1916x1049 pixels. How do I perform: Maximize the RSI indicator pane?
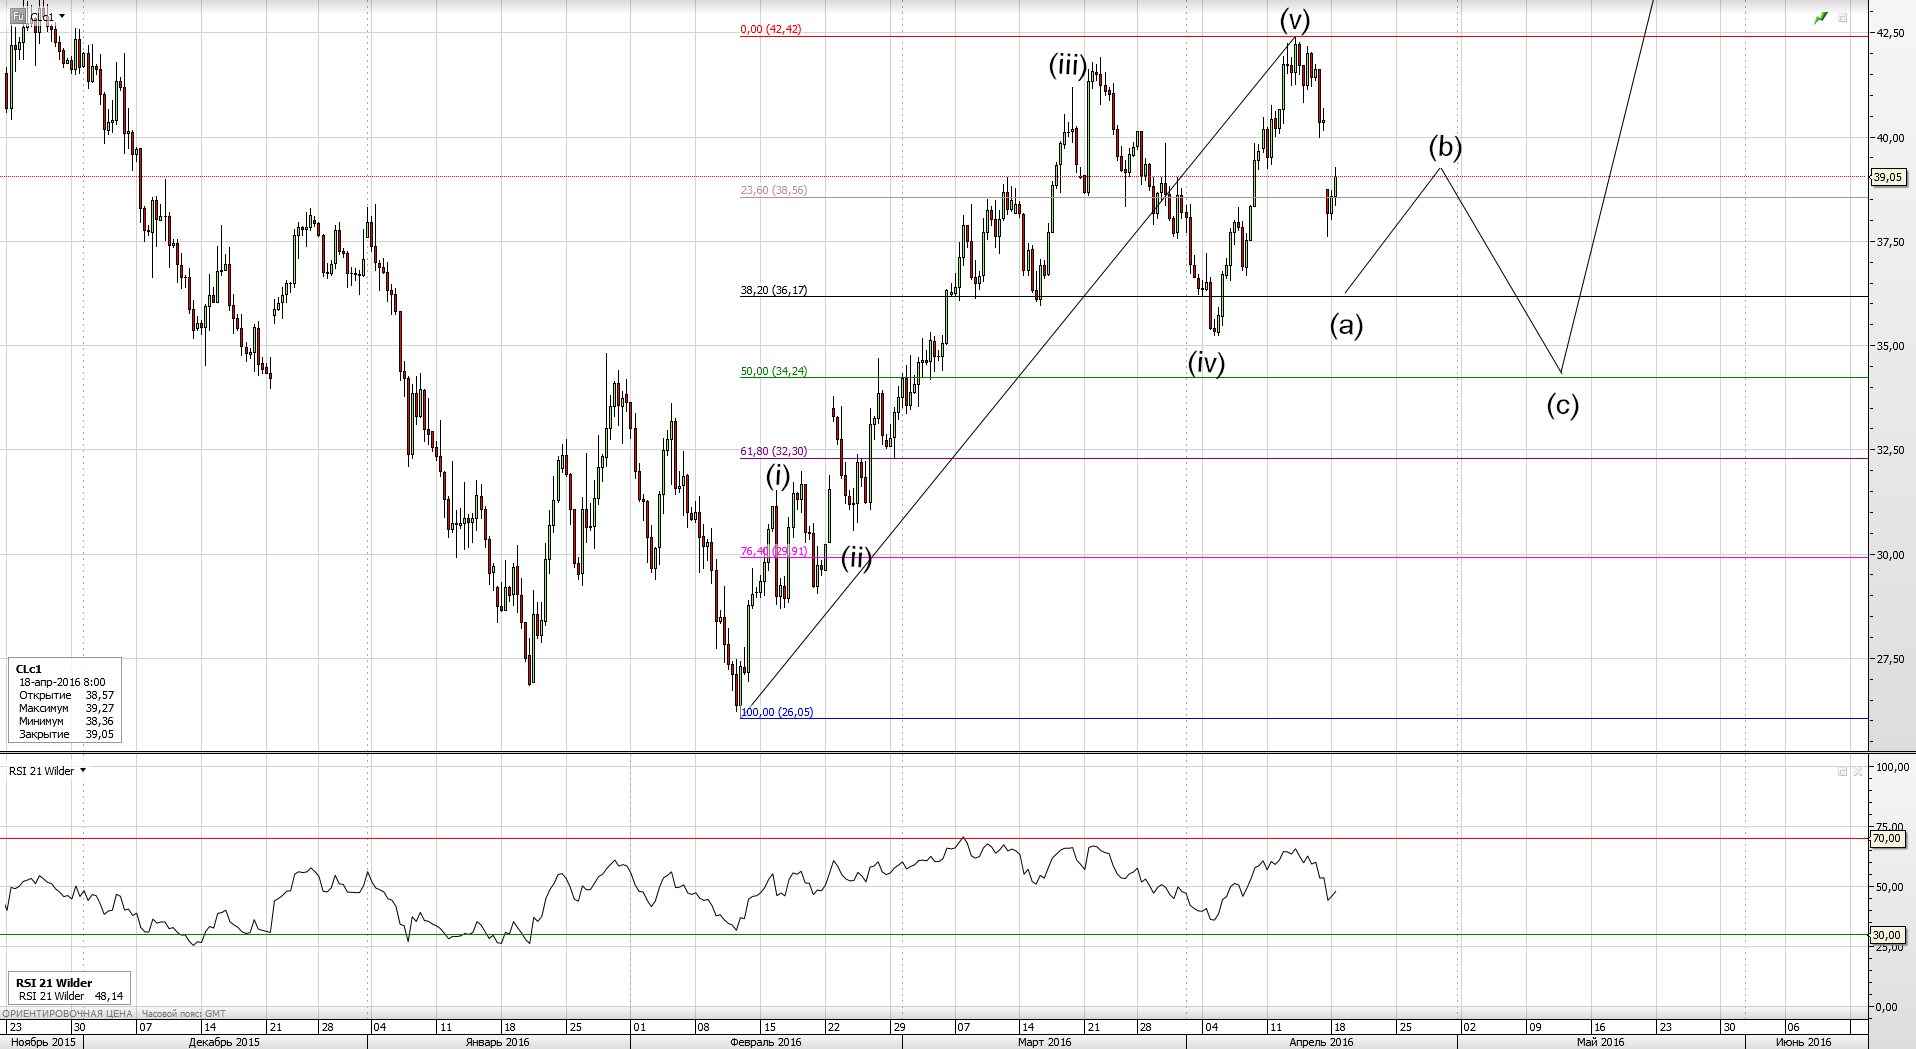click(x=1842, y=772)
